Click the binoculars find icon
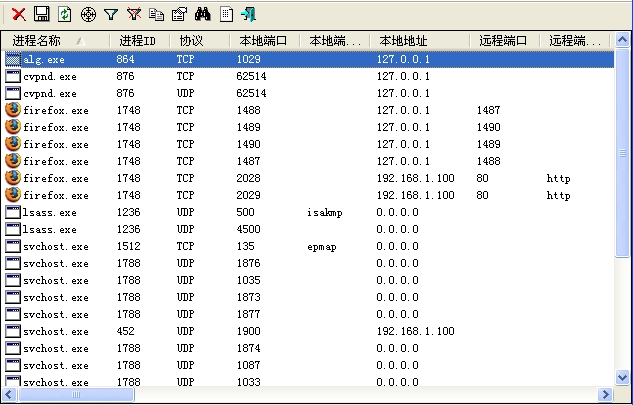This screenshot has width=633, height=405. 202,14
